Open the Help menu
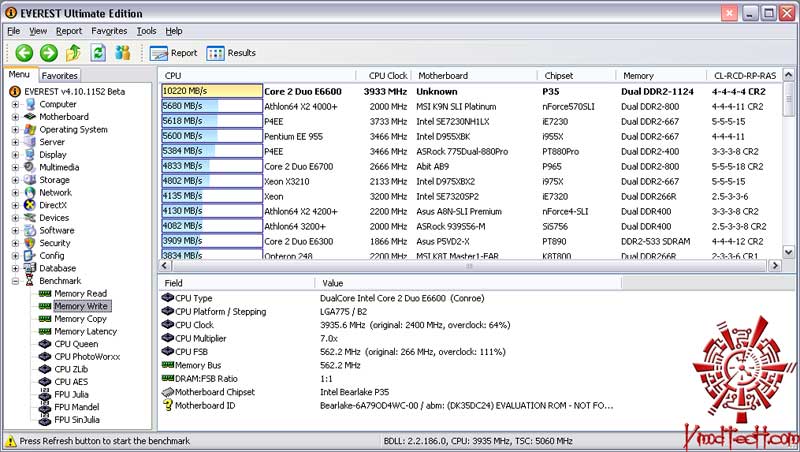 coord(174,31)
